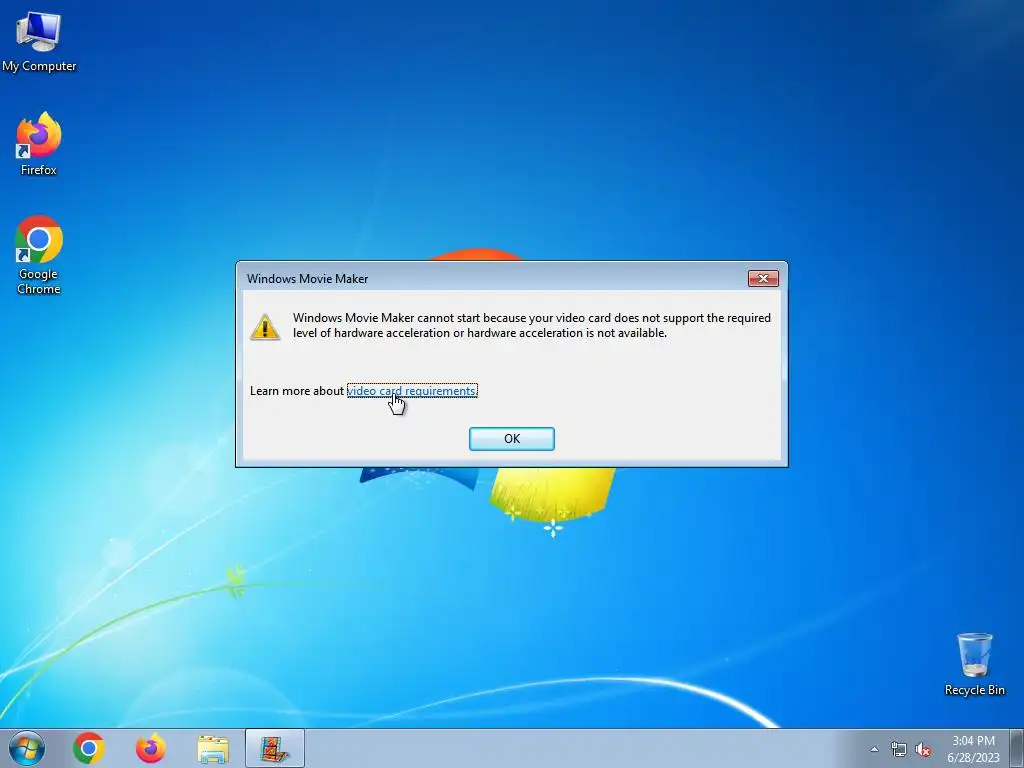Show hidden system tray icons
The image size is (1024, 768).
(x=874, y=749)
